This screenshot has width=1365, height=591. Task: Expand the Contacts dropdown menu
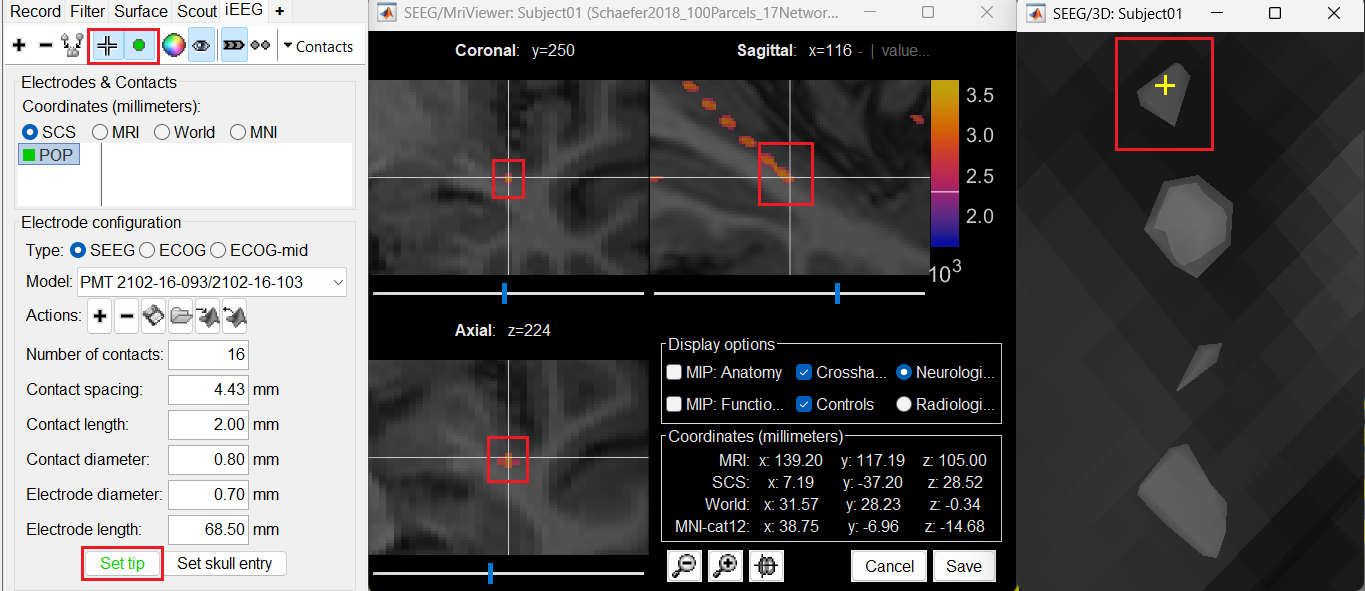click(317, 46)
